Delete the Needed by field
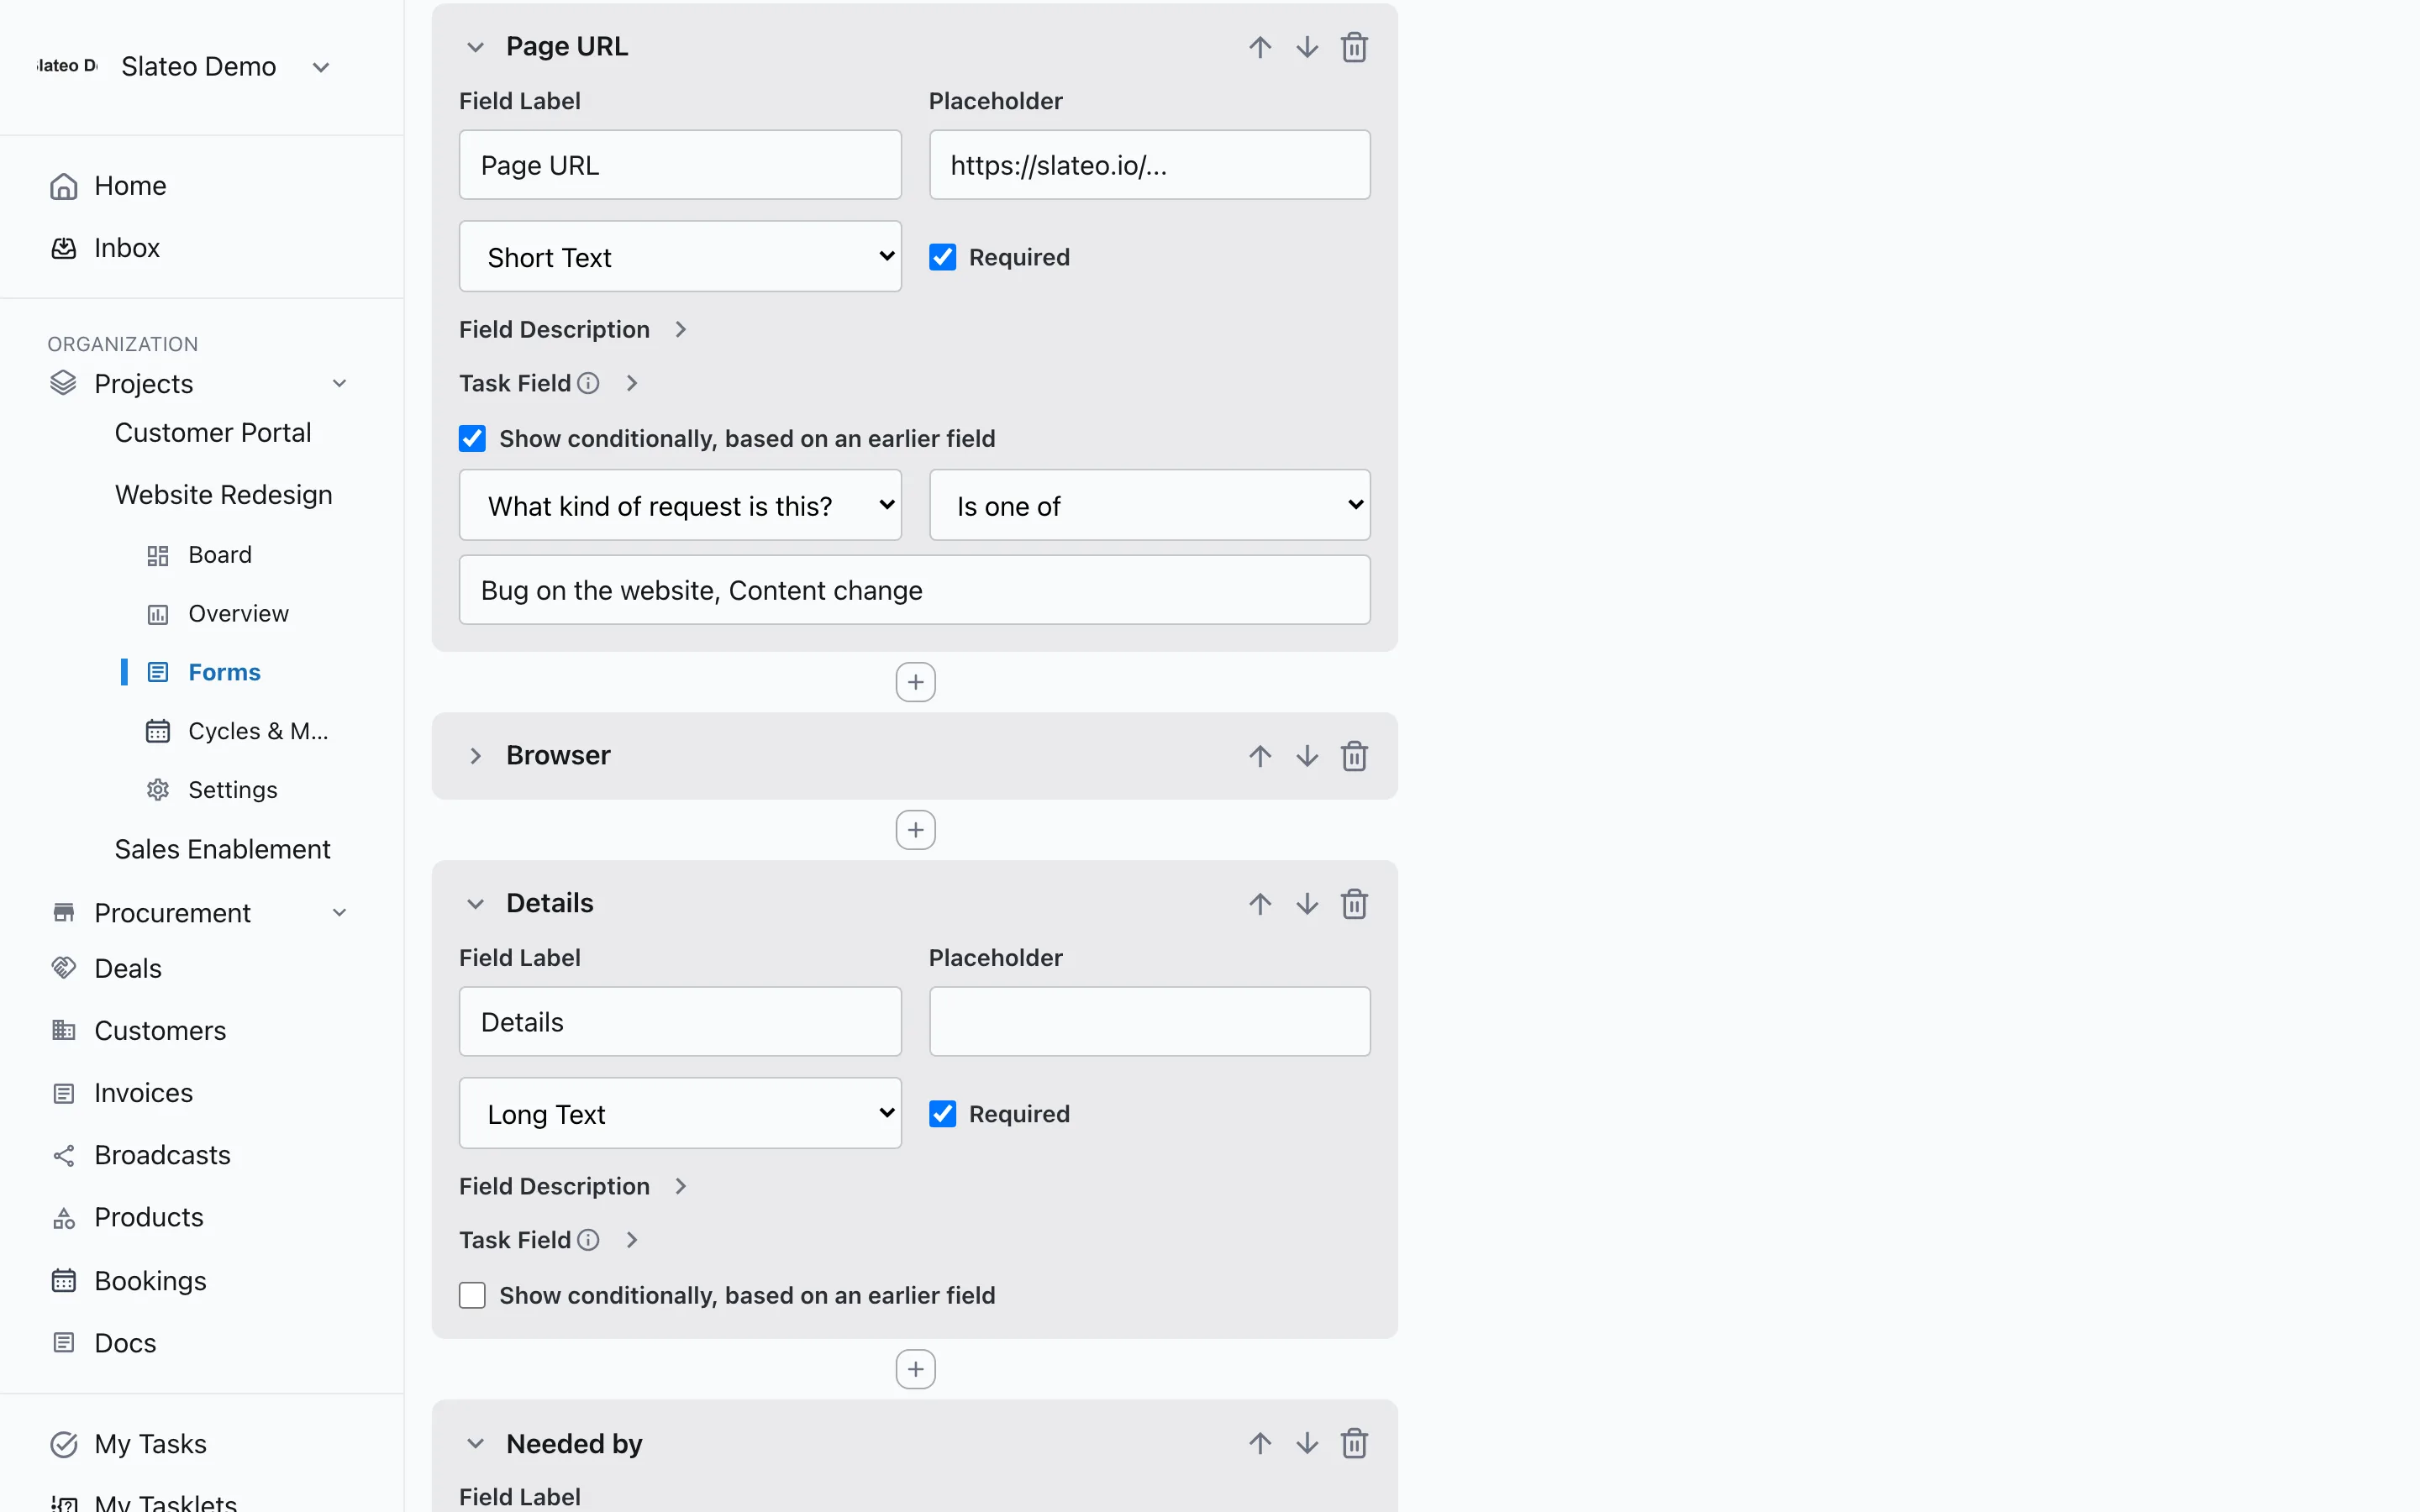Screen dimensions: 2420x1512 click(1354, 1443)
